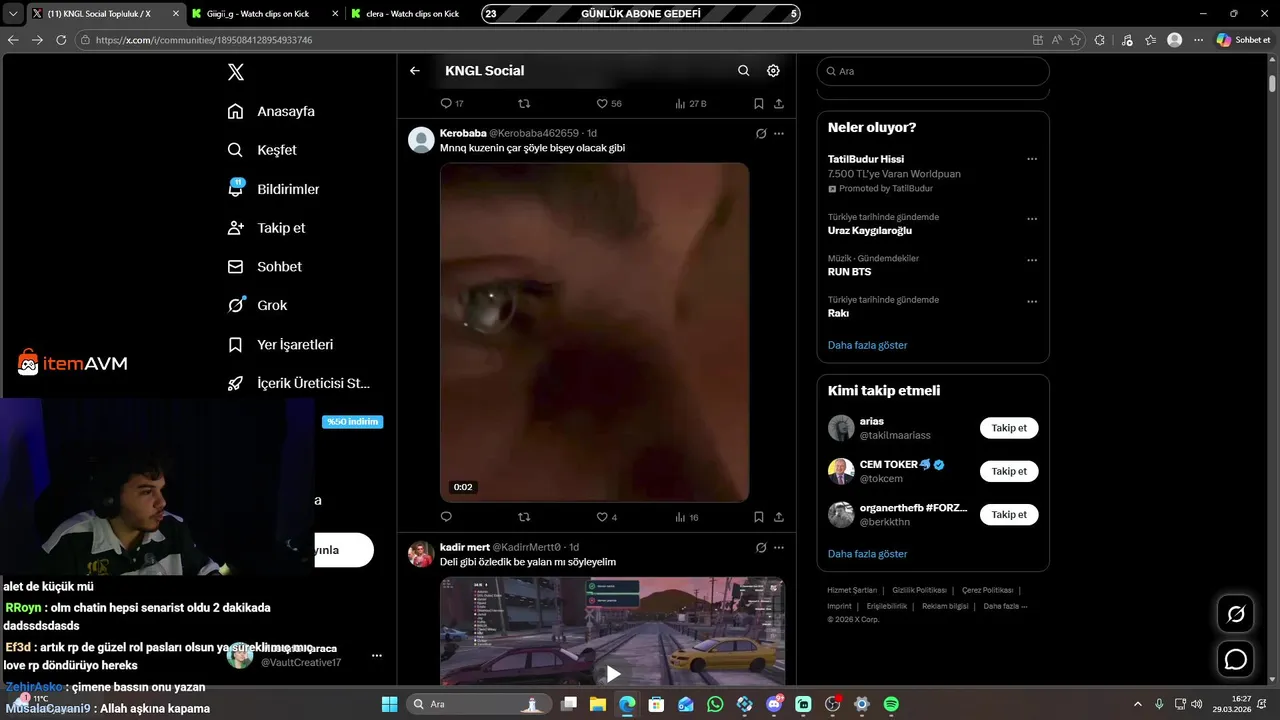Image resolution: width=1280 pixels, height=720 pixels.
Task: Open Hizmet Şartları footer link
Action: pyautogui.click(x=852, y=590)
